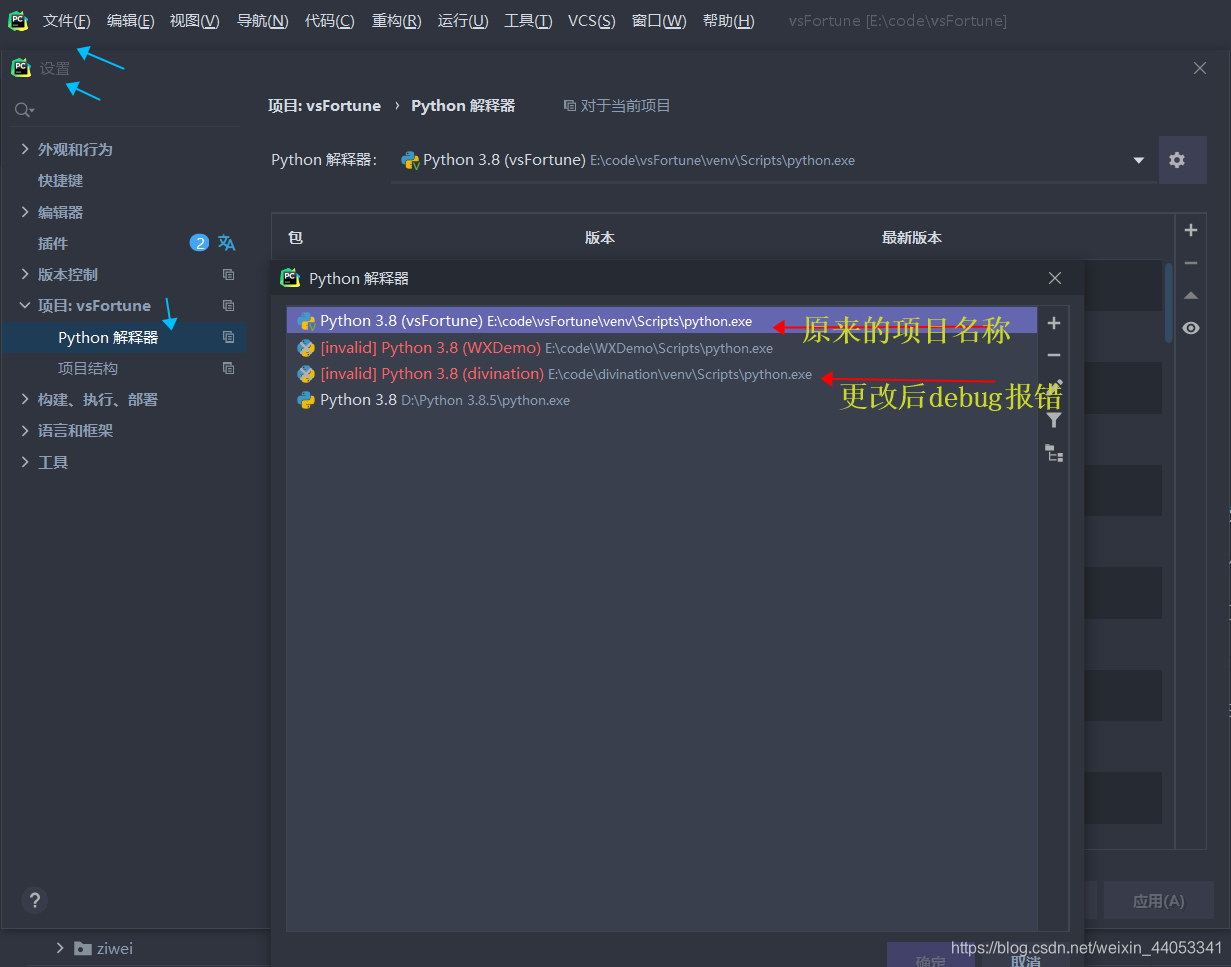Toggle show early package releases eye icon
This screenshot has height=967, width=1231.
point(1191,327)
